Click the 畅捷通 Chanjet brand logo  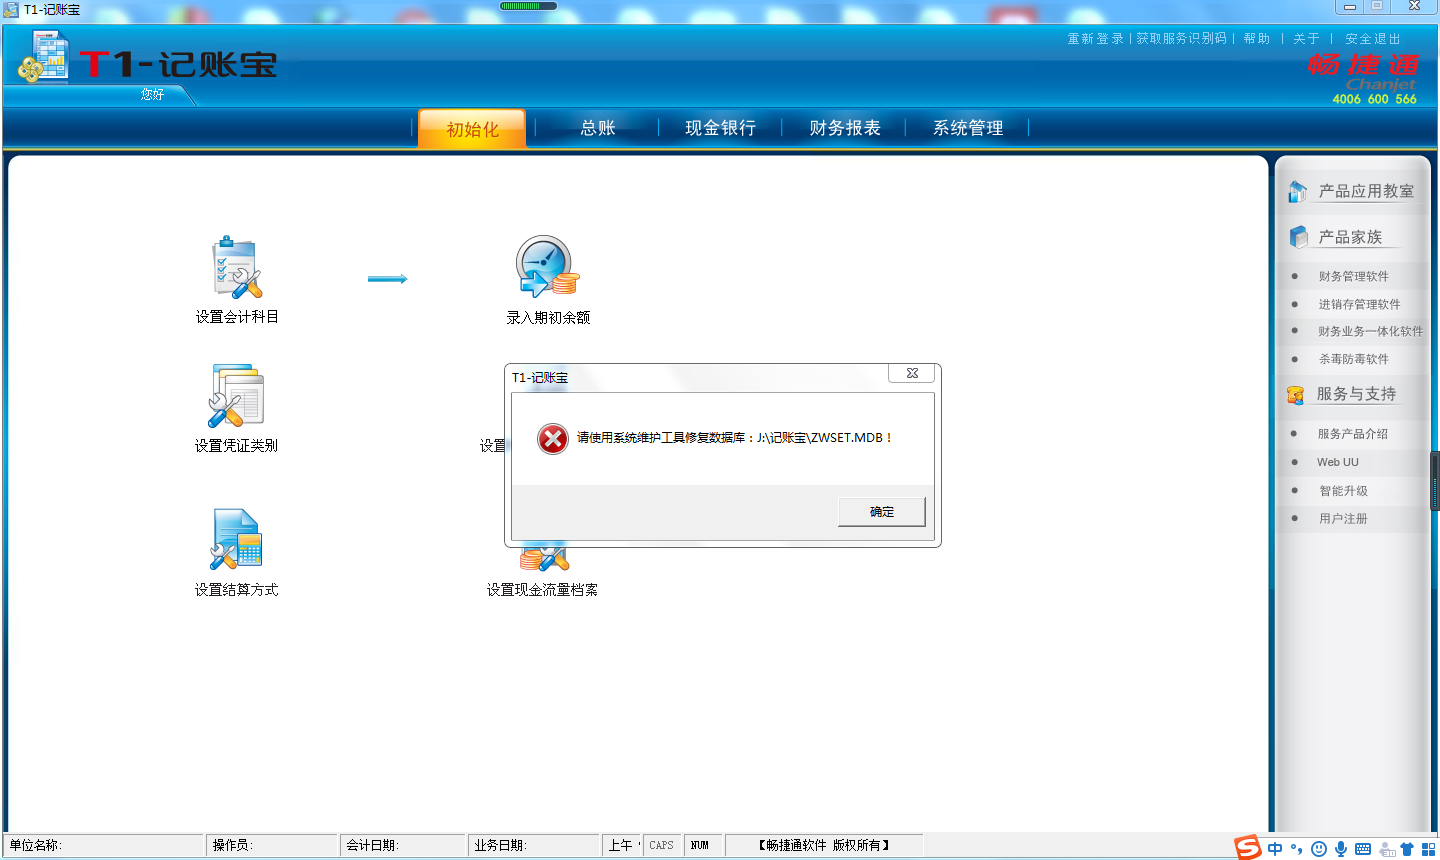click(x=1362, y=71)
